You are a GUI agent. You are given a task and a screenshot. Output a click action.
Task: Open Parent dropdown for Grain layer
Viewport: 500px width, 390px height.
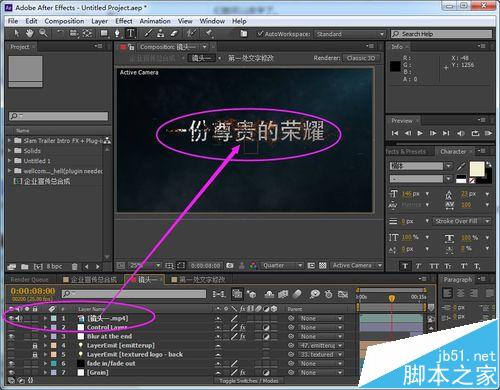[x=321, y=373]
